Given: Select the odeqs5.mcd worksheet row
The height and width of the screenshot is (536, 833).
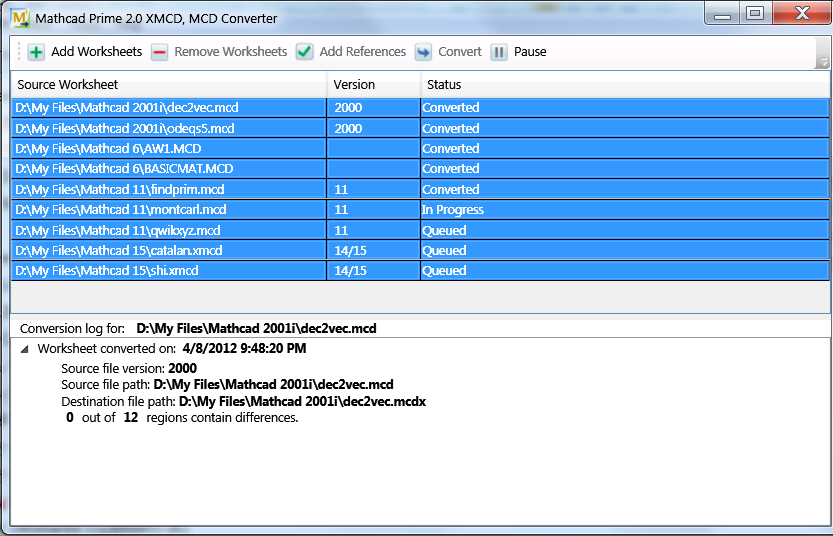Looking at the screenshot, I should [x=125, y=128].
